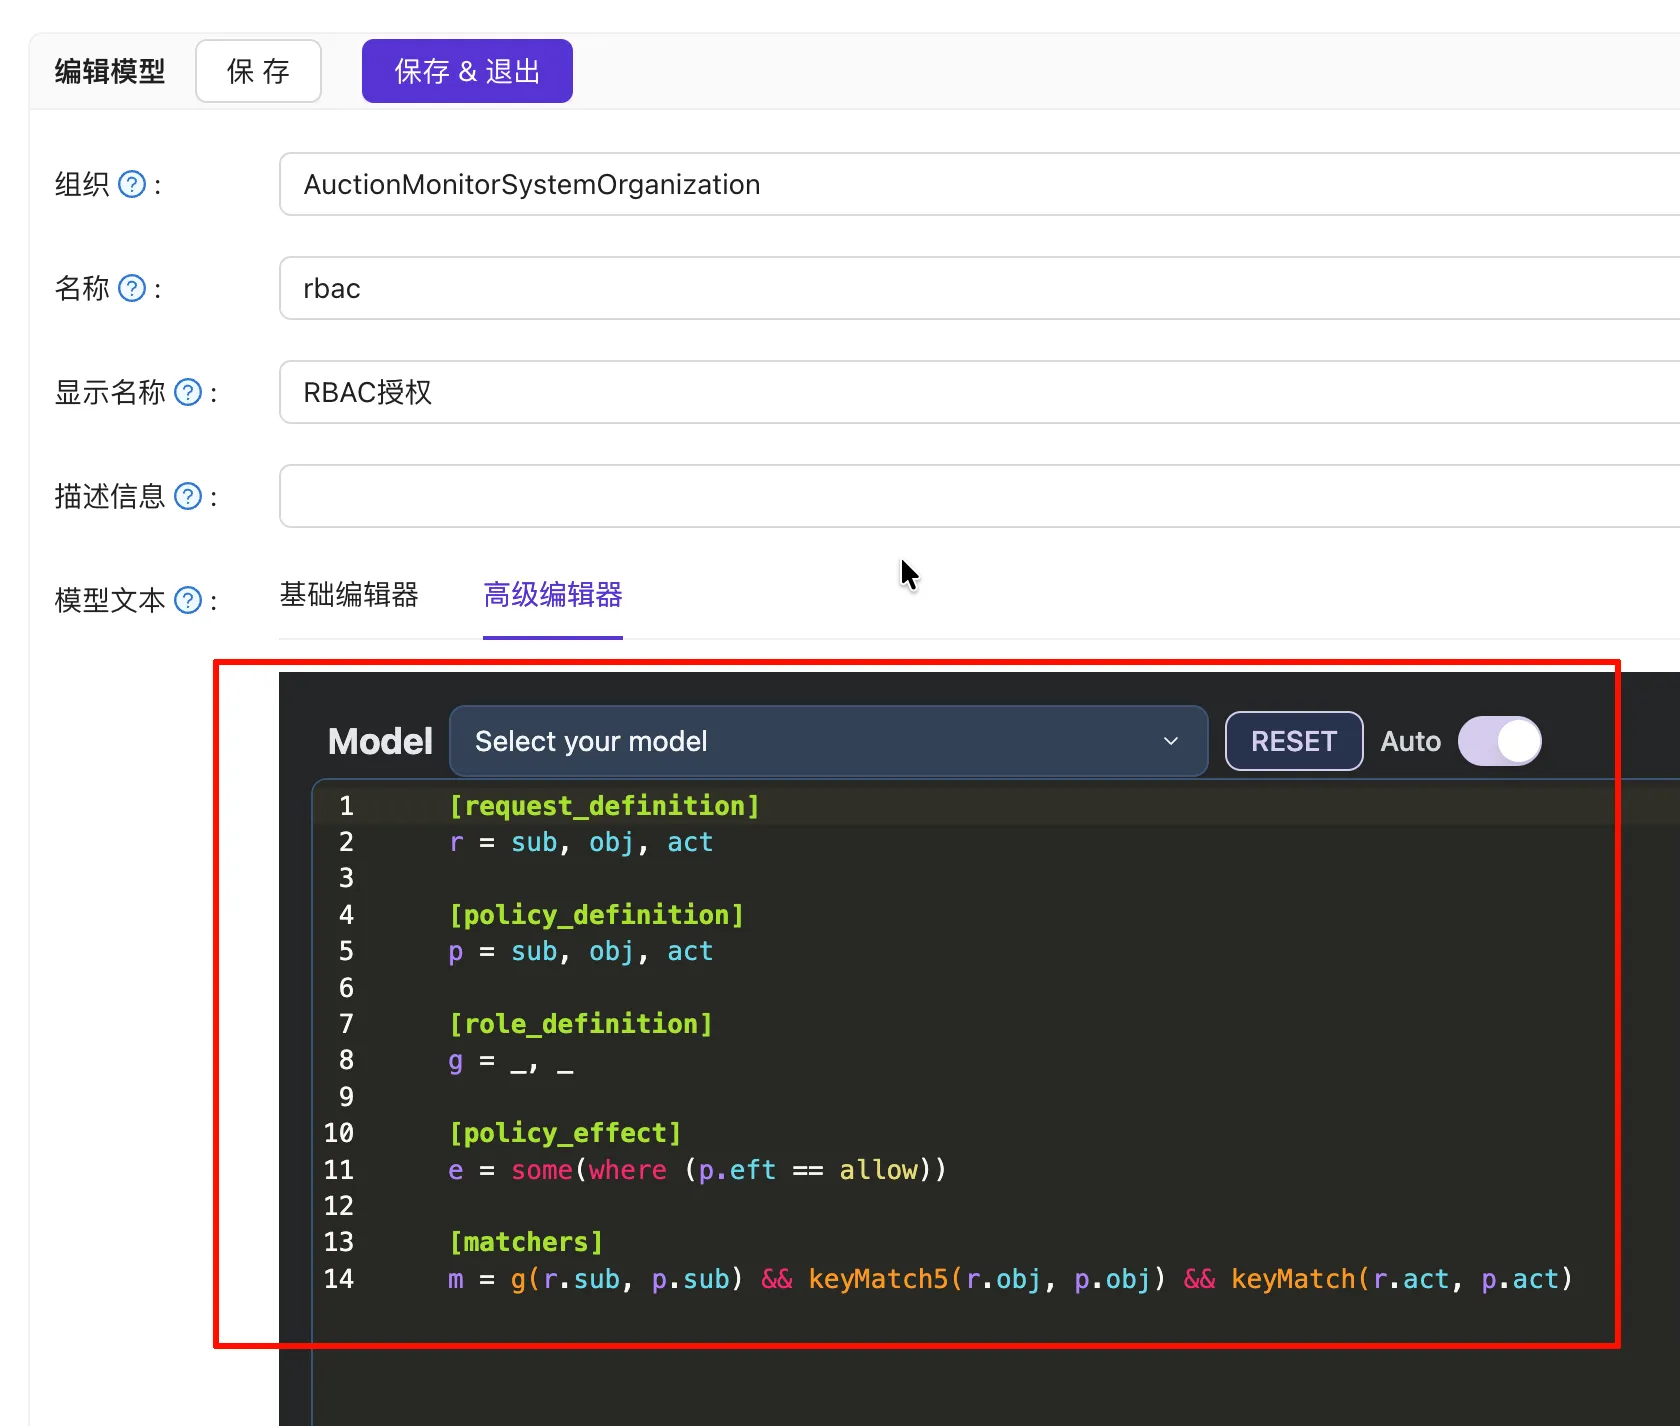Click the chevron arrow in model selector
The width and height of the screenshot is (1680, 1426).
(x=1170, y=742)
